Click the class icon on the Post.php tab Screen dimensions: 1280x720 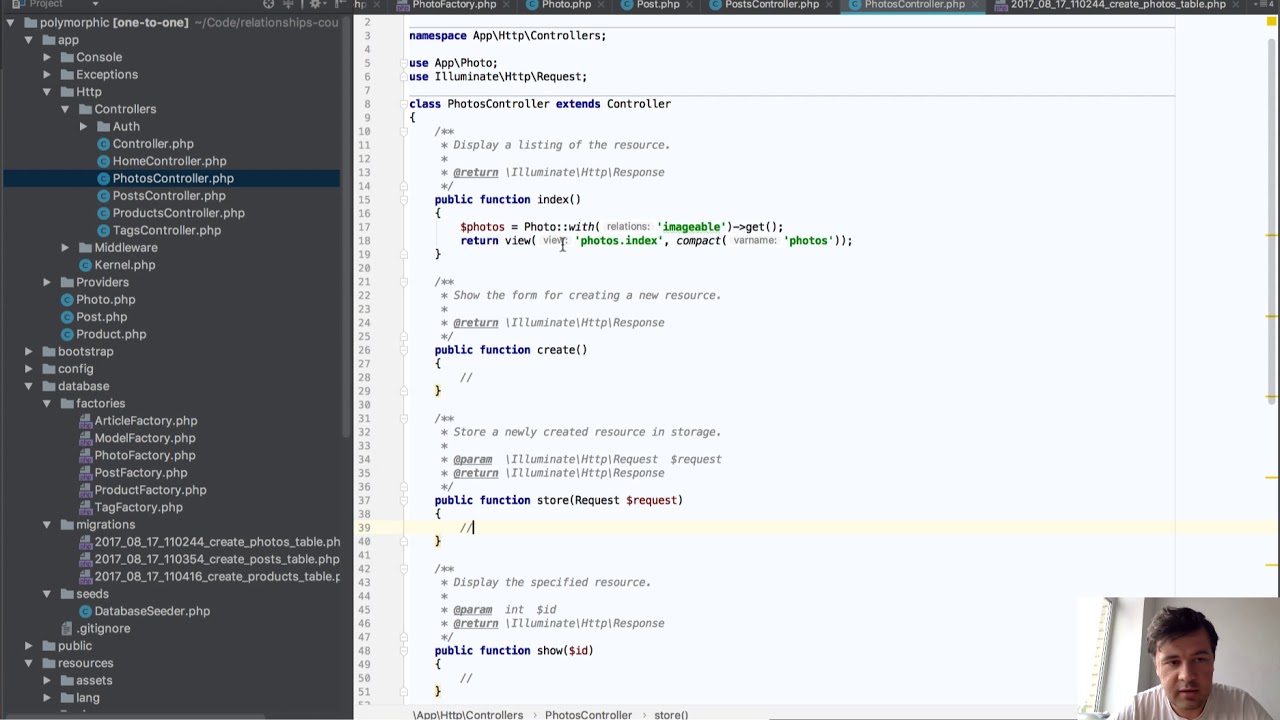[x=627, y=5]
